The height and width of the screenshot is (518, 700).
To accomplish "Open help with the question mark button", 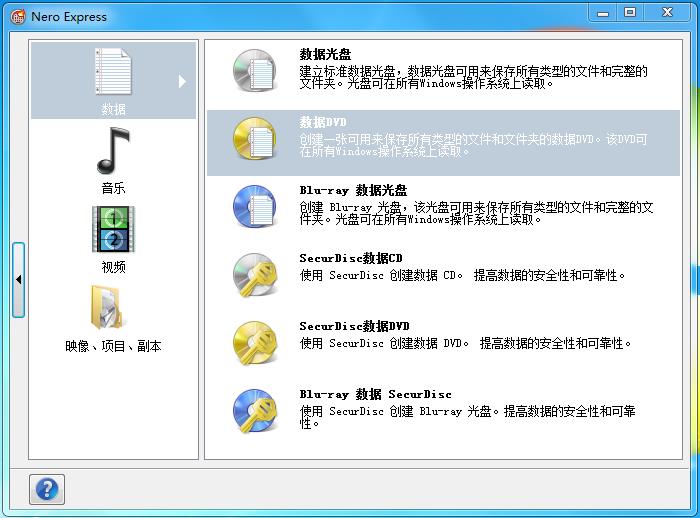I will [47, 489].
